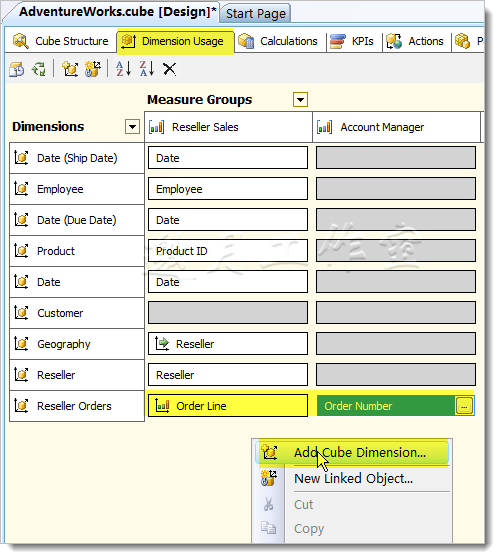Select the Date (Due Date) dimension row
This screenshot has width=500, height=559.
pos(77,220)
